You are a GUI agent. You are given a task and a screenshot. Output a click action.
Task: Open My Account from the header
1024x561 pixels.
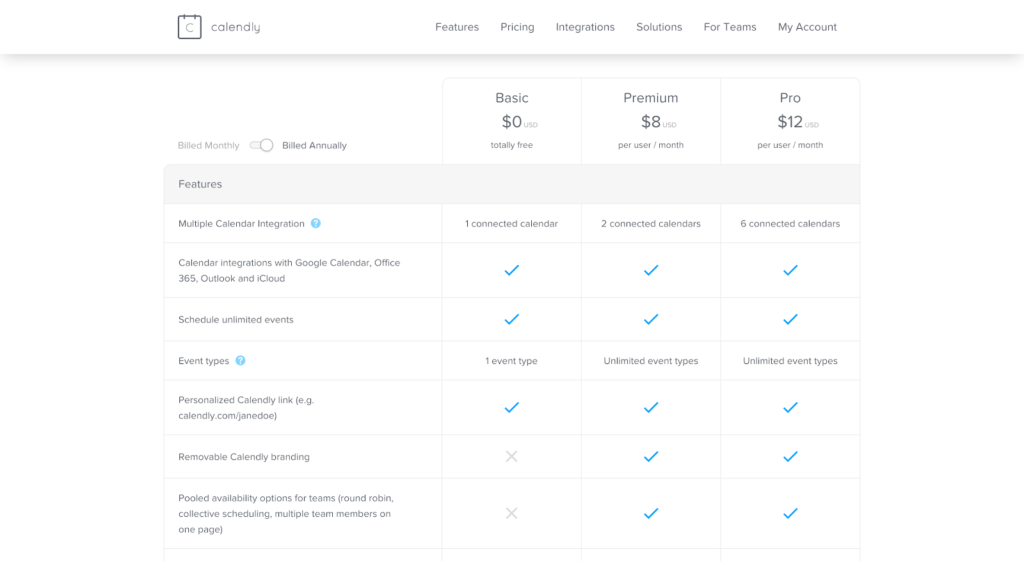click(x=807, y=27)
